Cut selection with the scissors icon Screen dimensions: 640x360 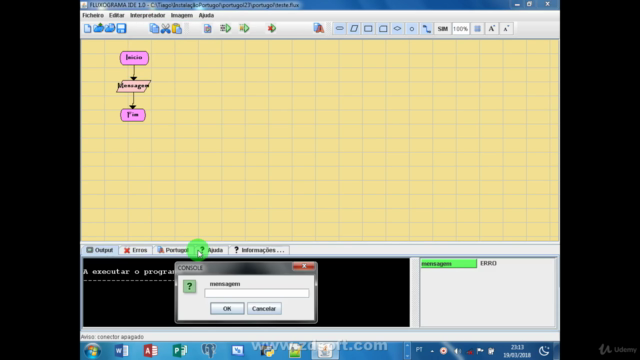click(165, 29)
